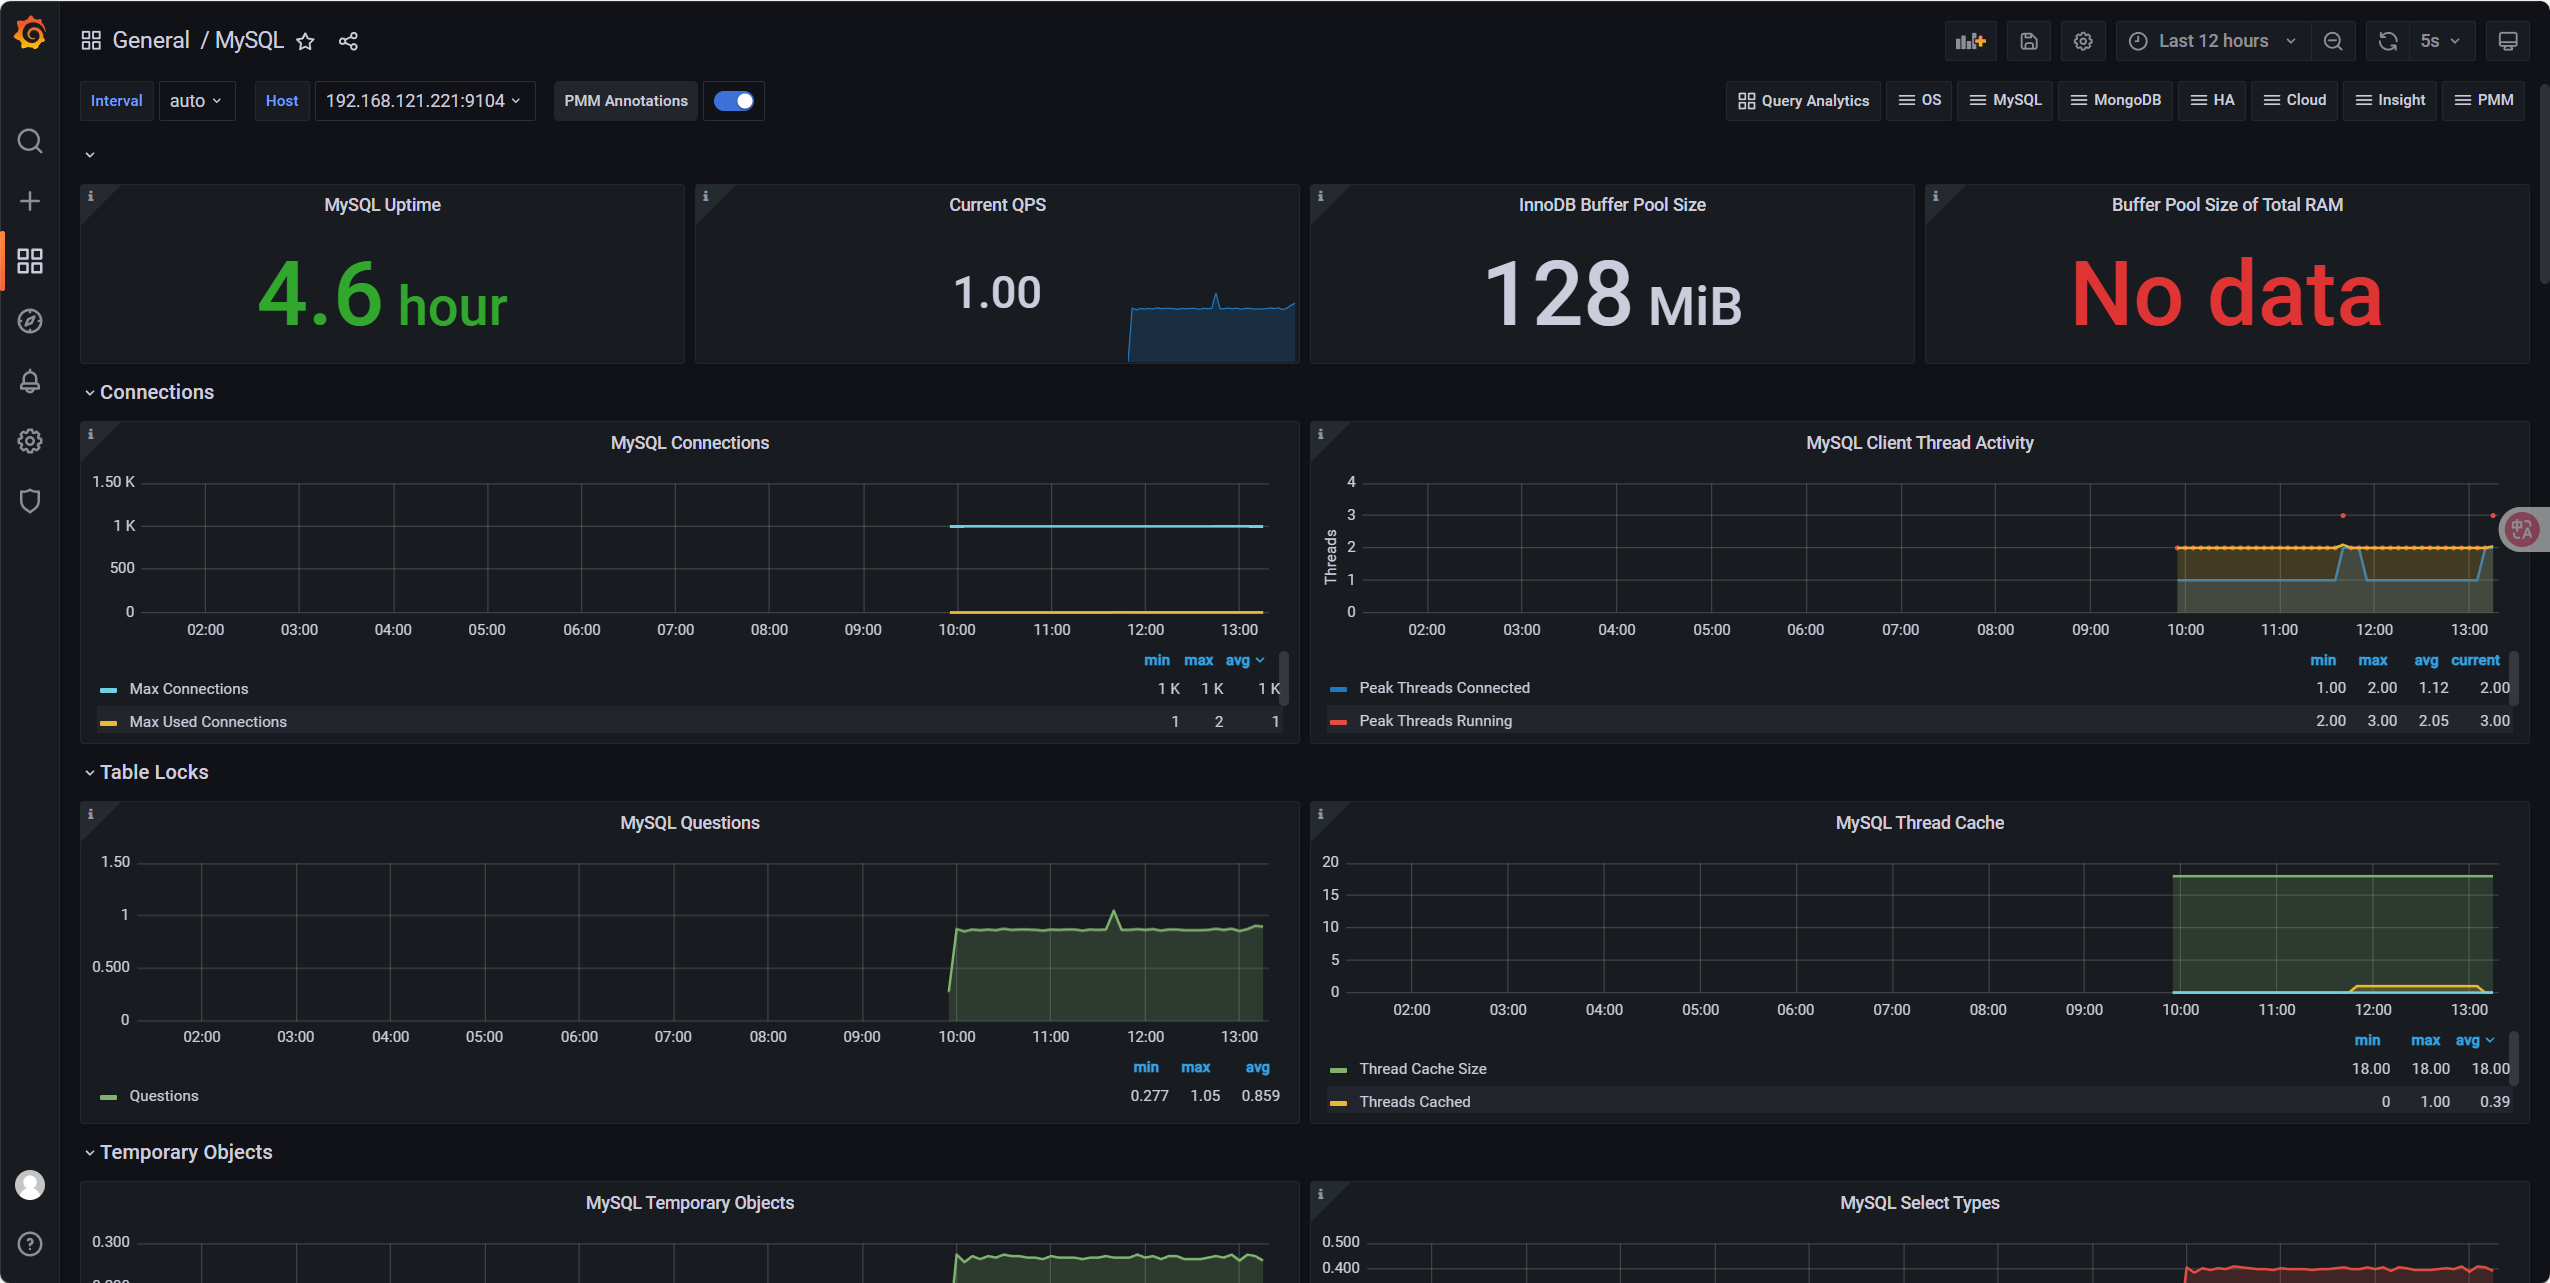
Task: Open the Host 192.168.121.221:9104 dropdown
Action: click(424, 101)
